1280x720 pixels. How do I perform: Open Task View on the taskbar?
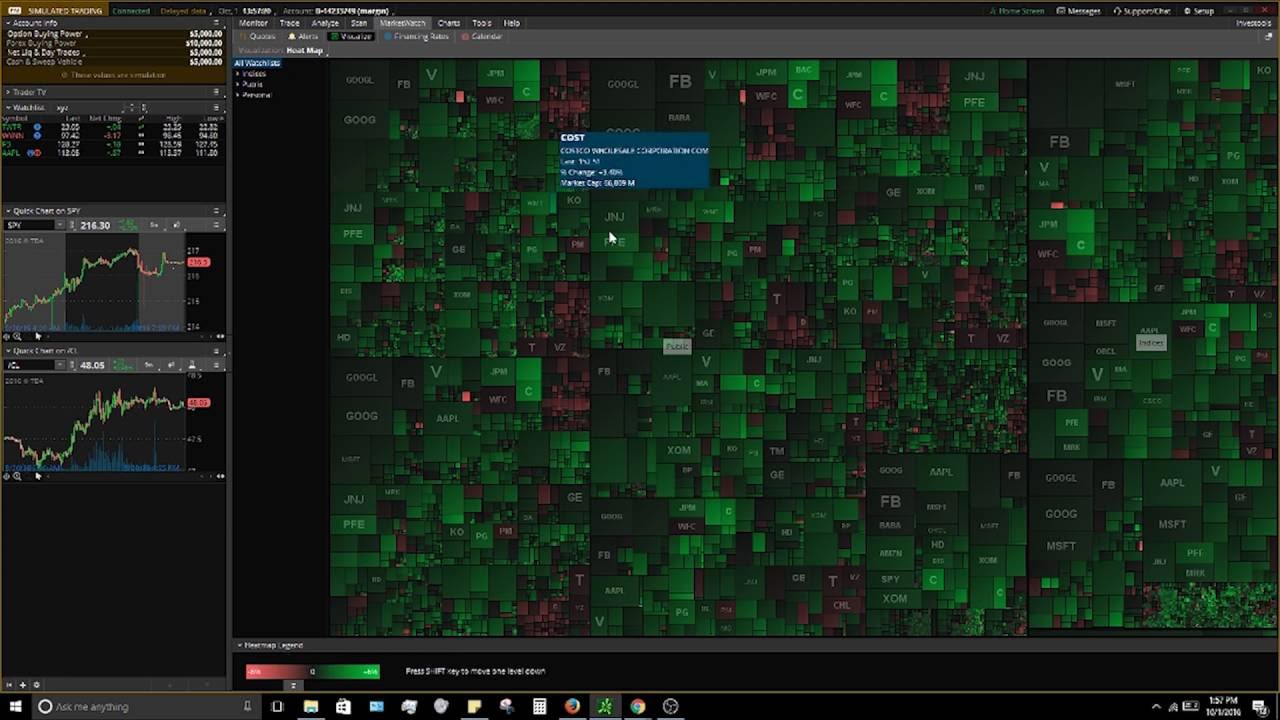[x=277, y=707]
